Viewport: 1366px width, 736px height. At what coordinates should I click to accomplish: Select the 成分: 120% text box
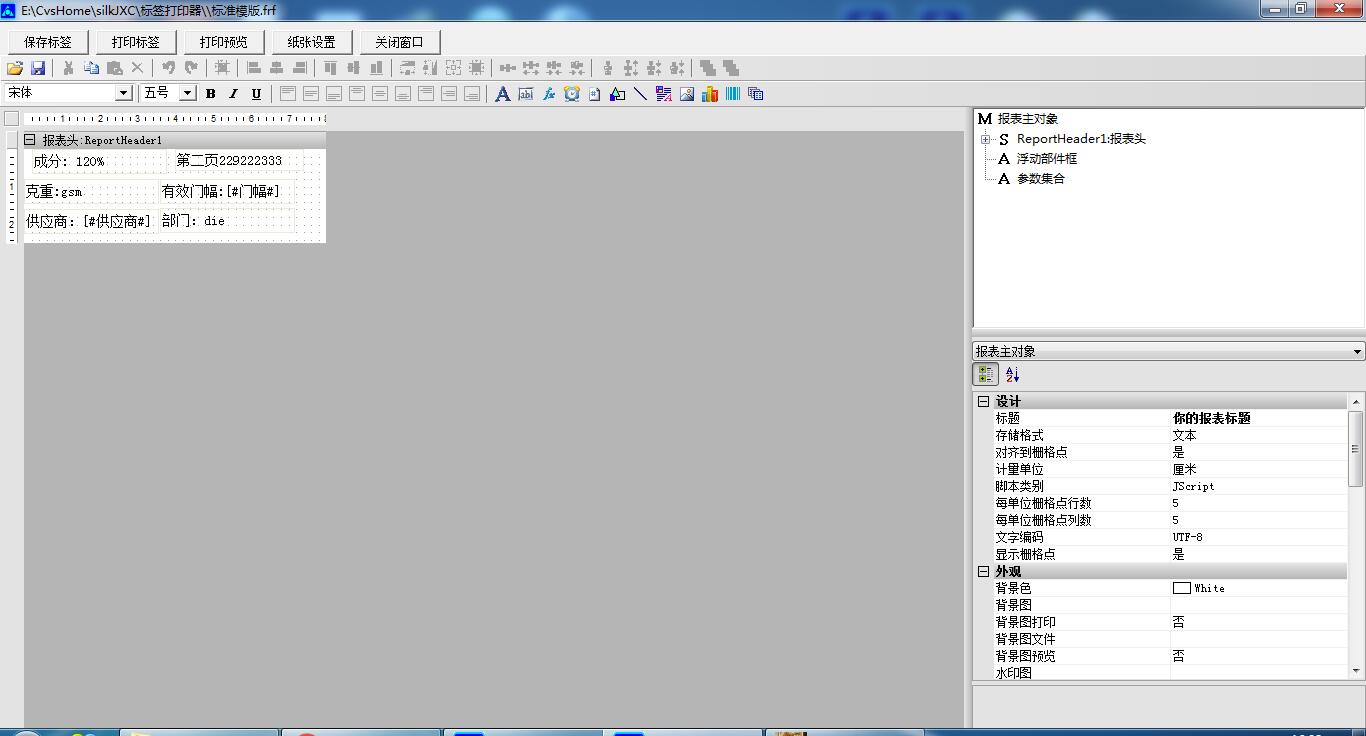[x=98, y=161]
